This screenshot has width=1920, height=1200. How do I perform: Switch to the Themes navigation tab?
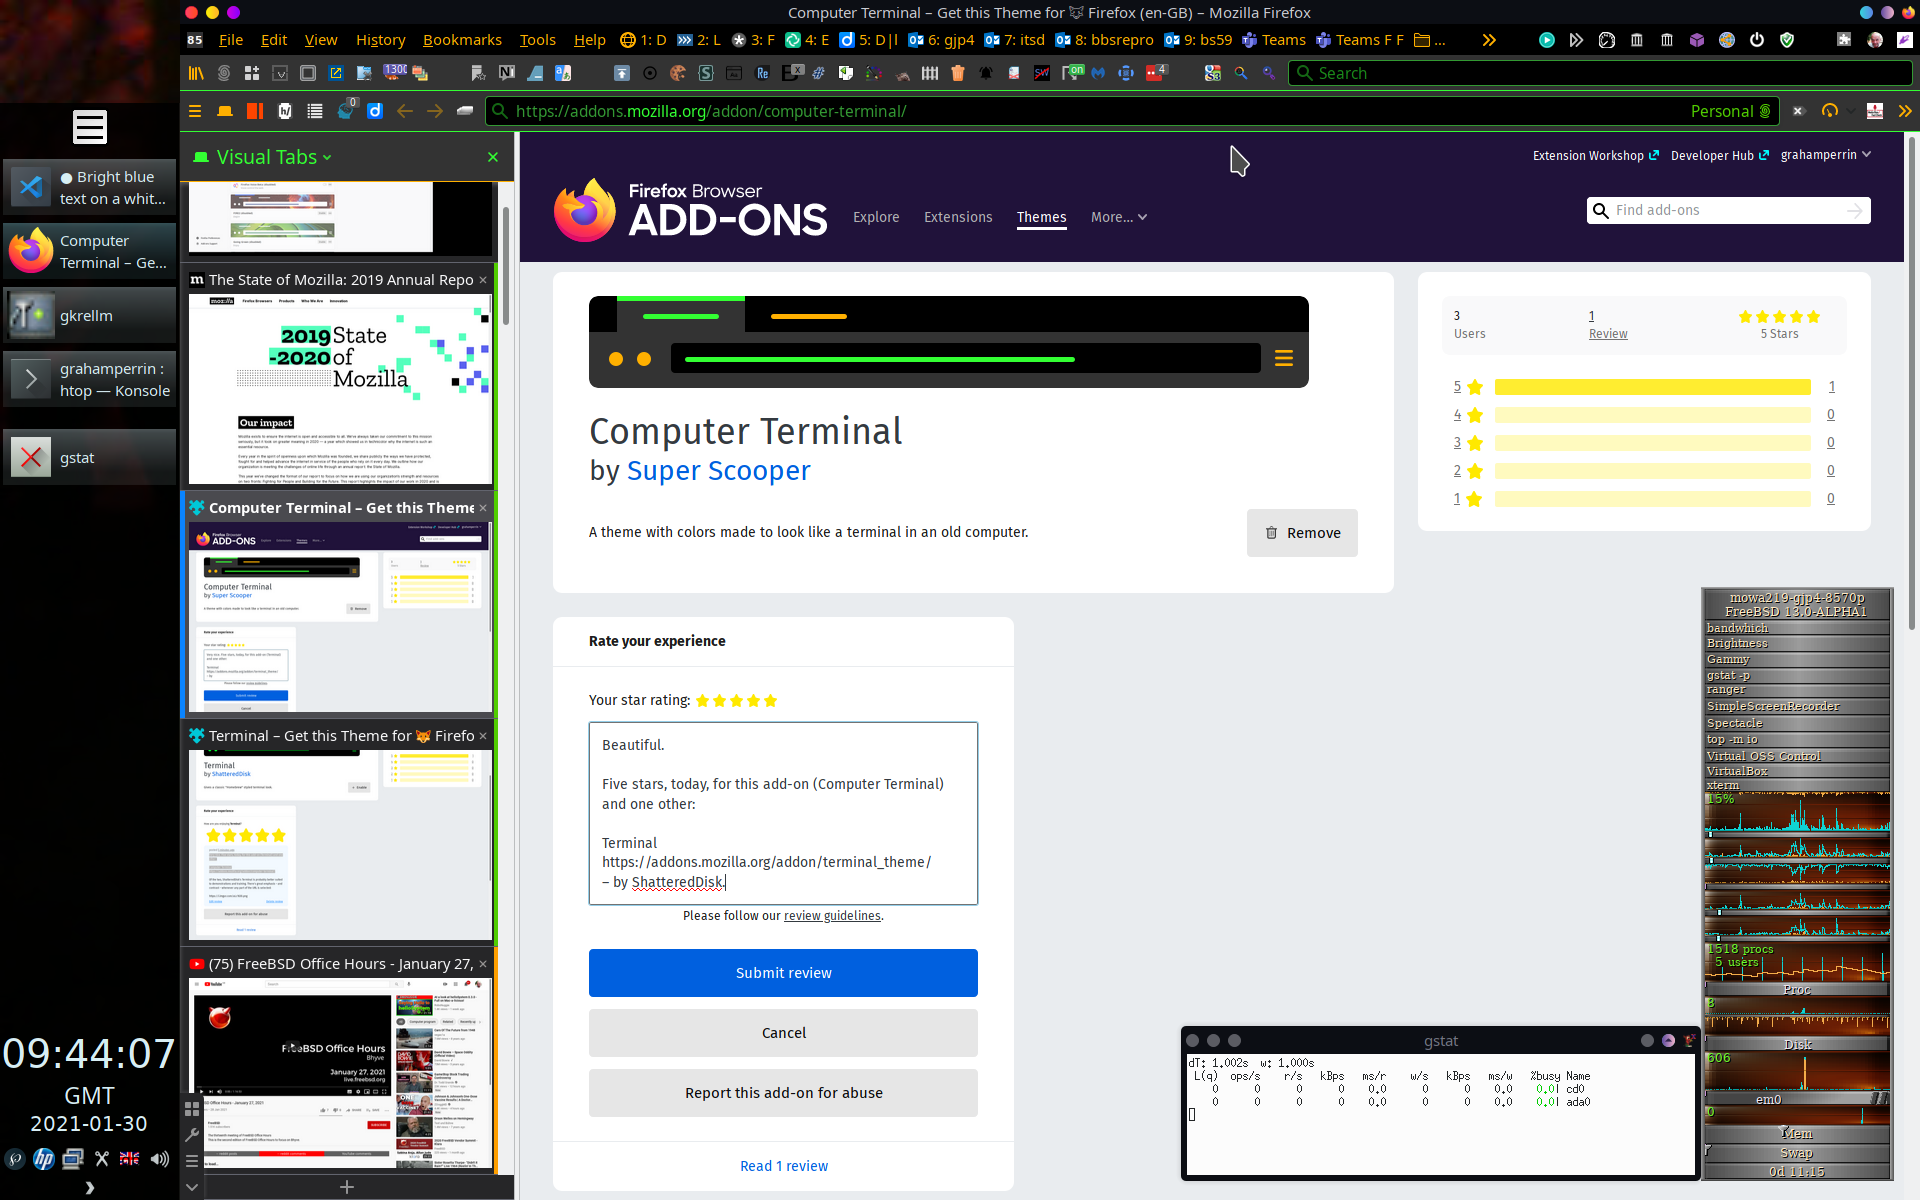tap(1041, 217)
